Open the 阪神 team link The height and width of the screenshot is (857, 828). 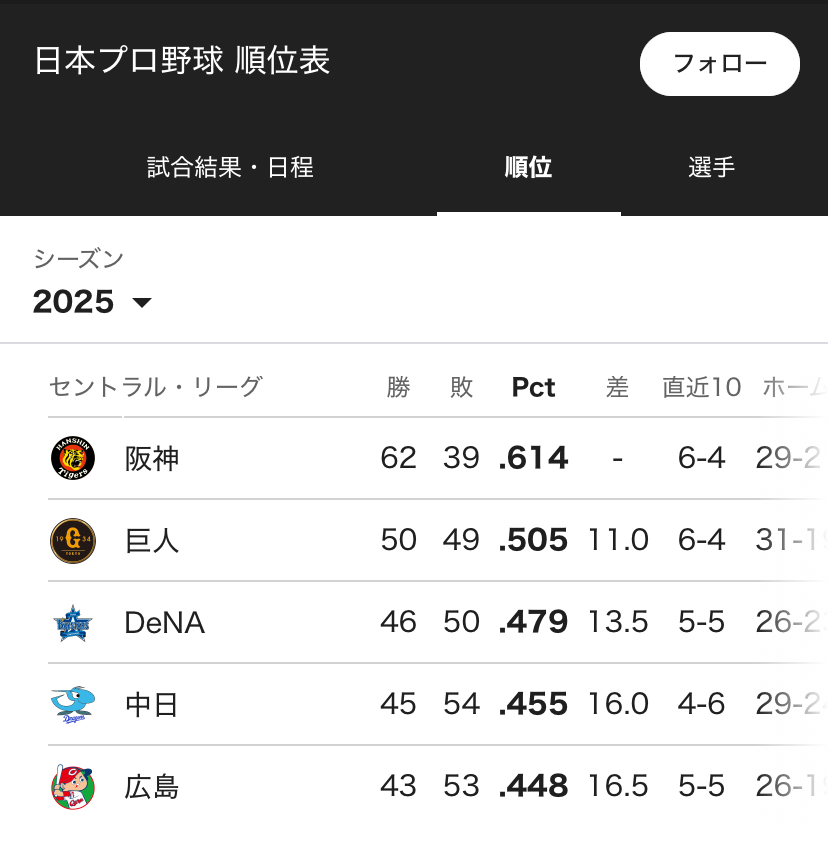(x=152, y=459)
